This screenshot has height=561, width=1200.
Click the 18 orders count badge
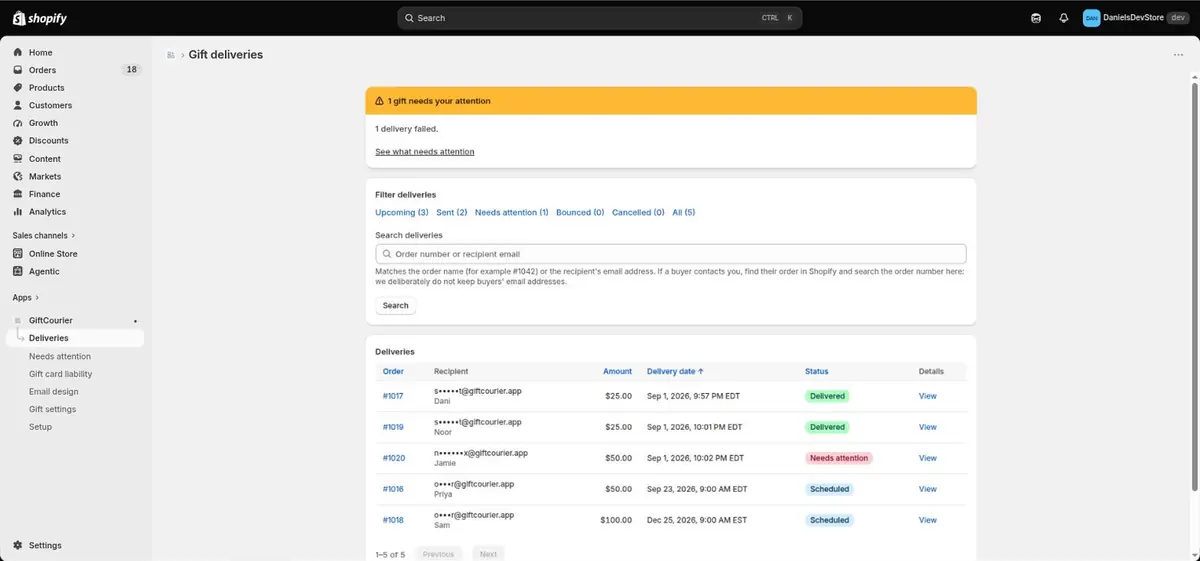coord(131,70)
